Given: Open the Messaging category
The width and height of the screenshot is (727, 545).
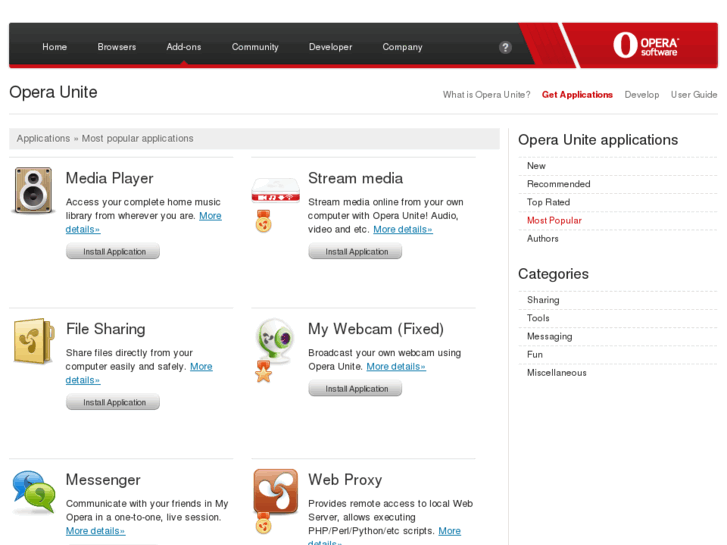Looking at the screenshot, I should [549, 336].
